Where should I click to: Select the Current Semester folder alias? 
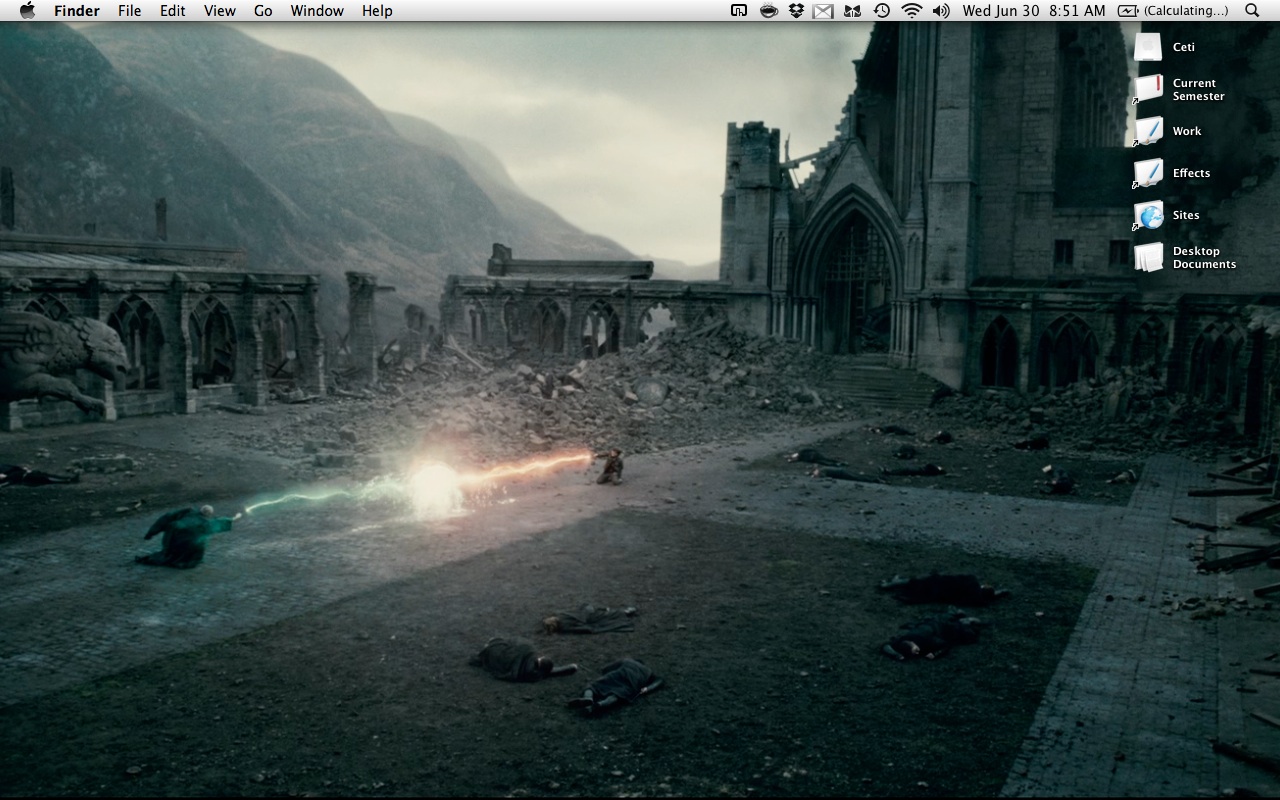point(1148,89)
